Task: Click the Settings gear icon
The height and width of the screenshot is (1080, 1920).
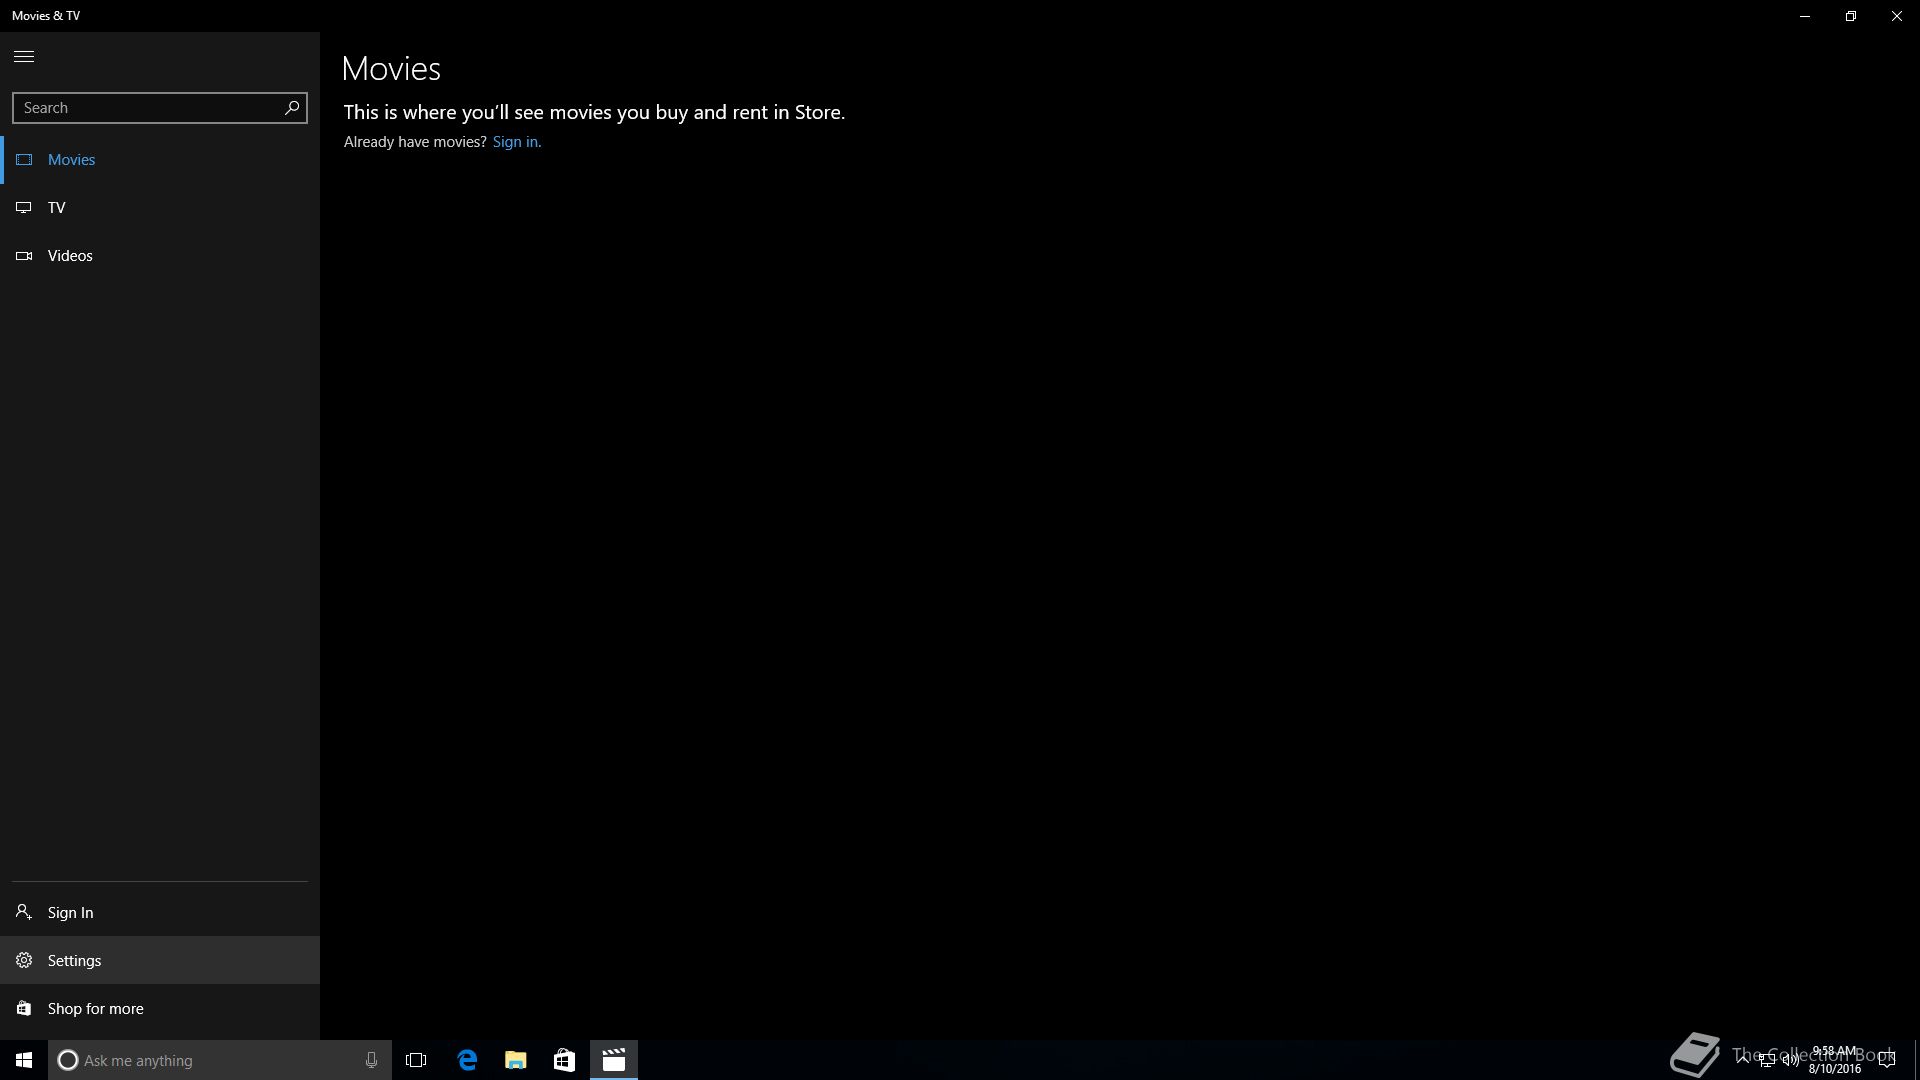Action: (24, 960)
